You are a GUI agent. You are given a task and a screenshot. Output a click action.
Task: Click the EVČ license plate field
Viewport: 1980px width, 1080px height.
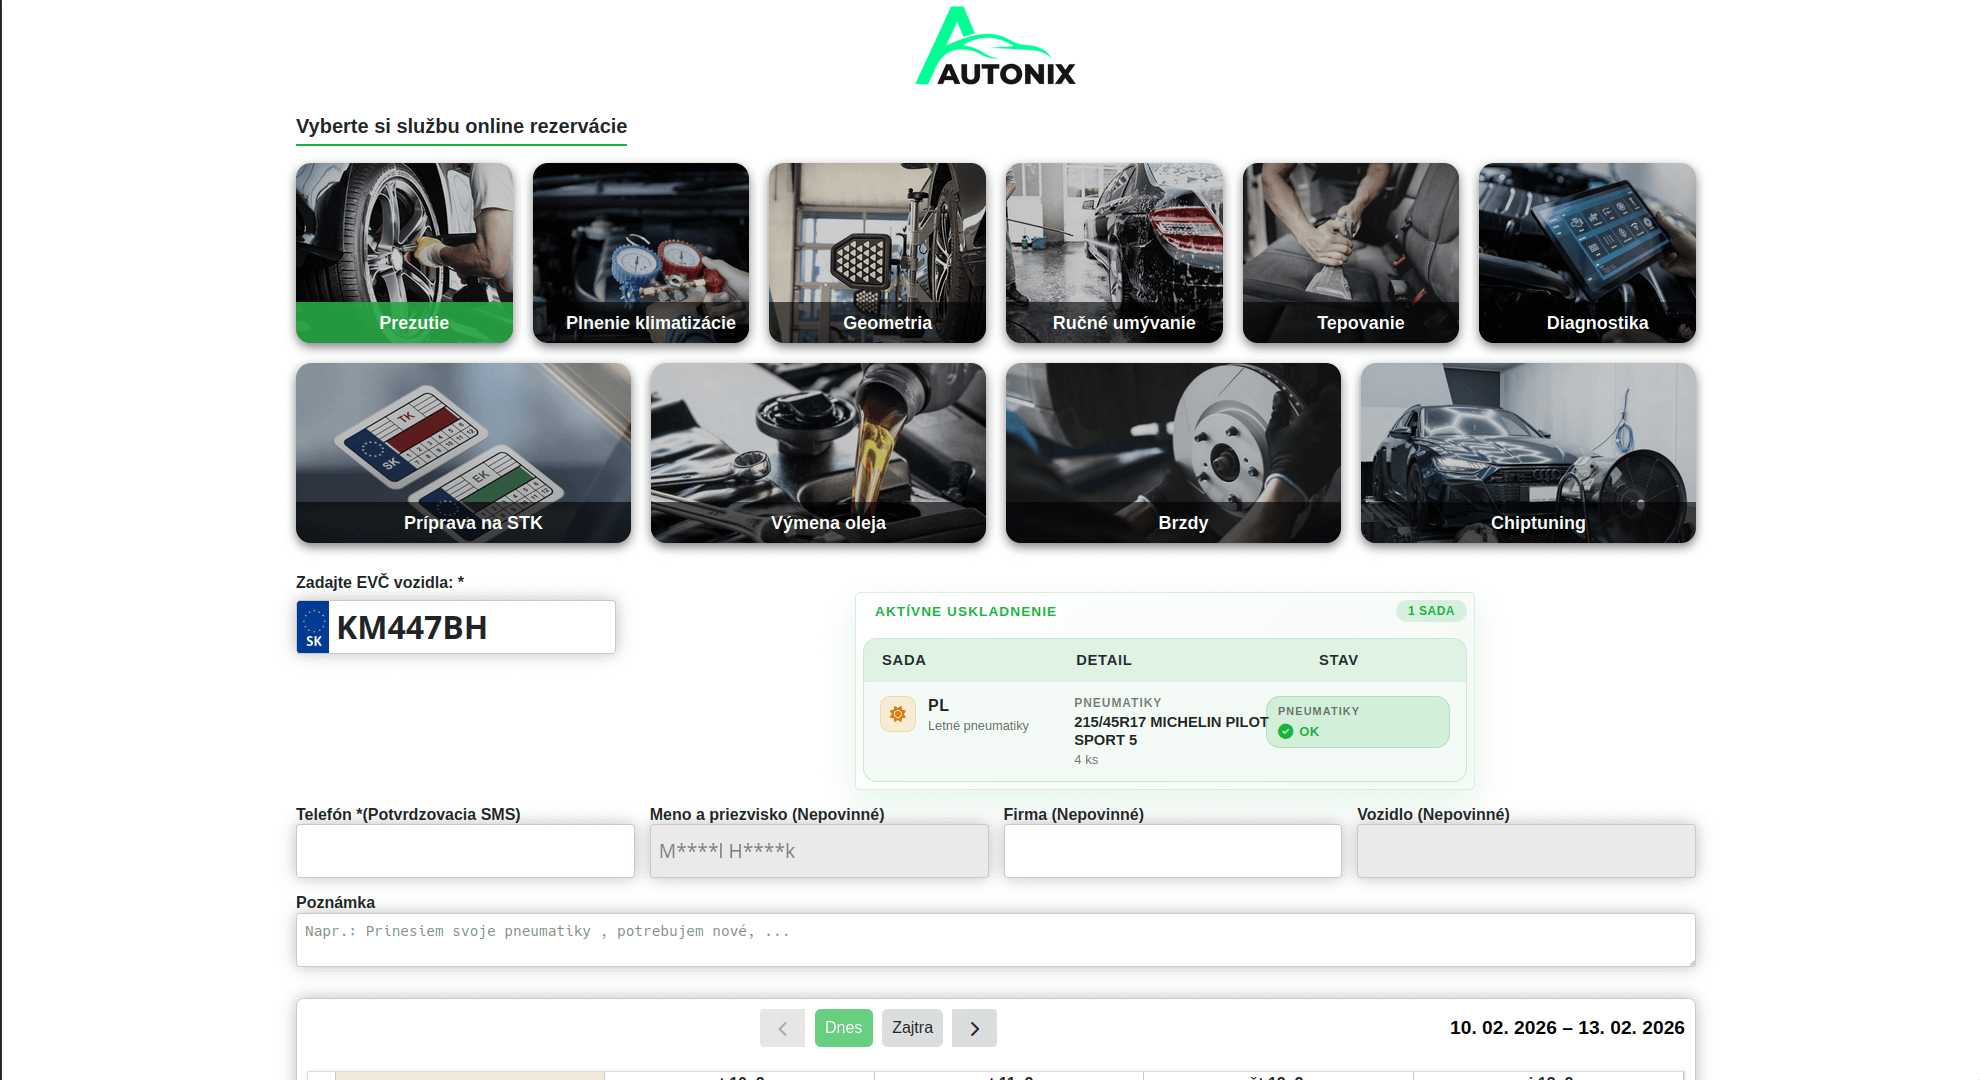(x=470, y=627)
